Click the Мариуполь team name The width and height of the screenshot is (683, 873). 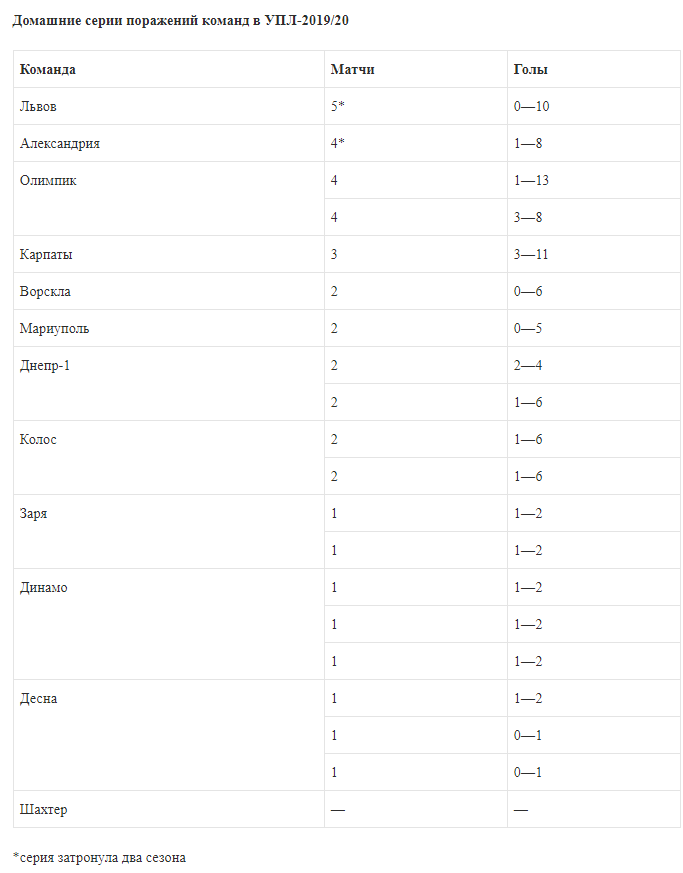point(54,328)
